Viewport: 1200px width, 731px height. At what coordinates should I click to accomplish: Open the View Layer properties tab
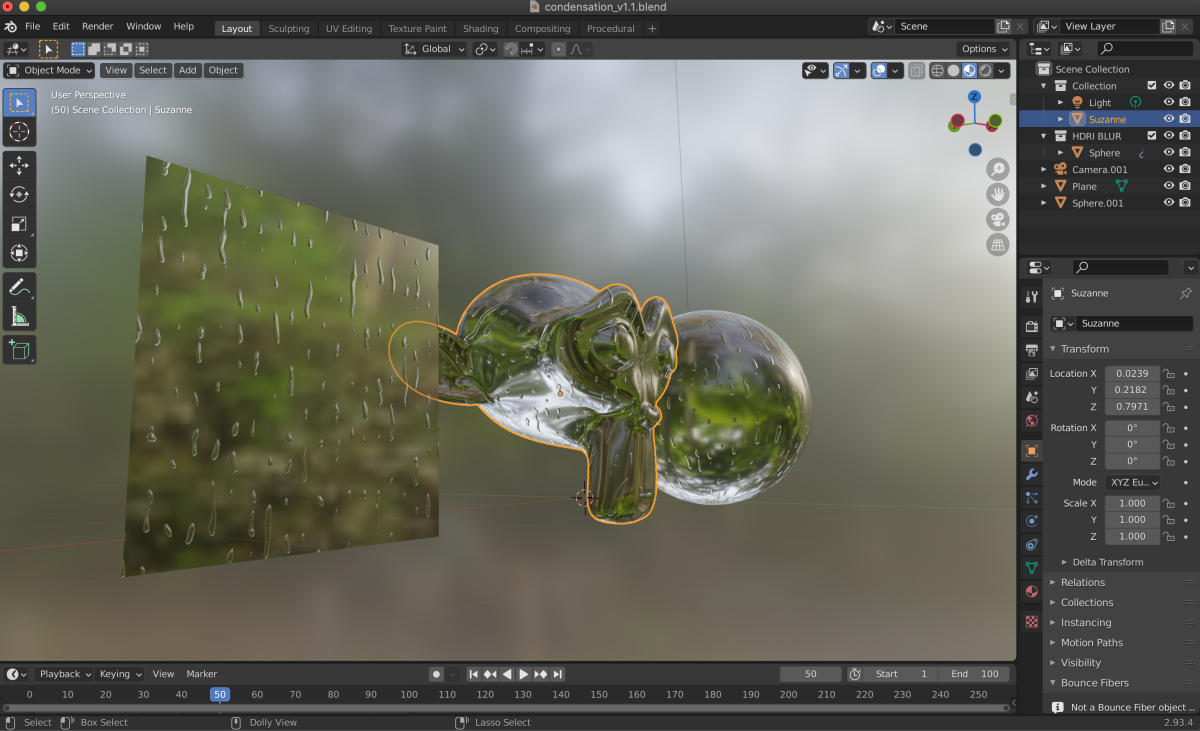(1032, 374)
